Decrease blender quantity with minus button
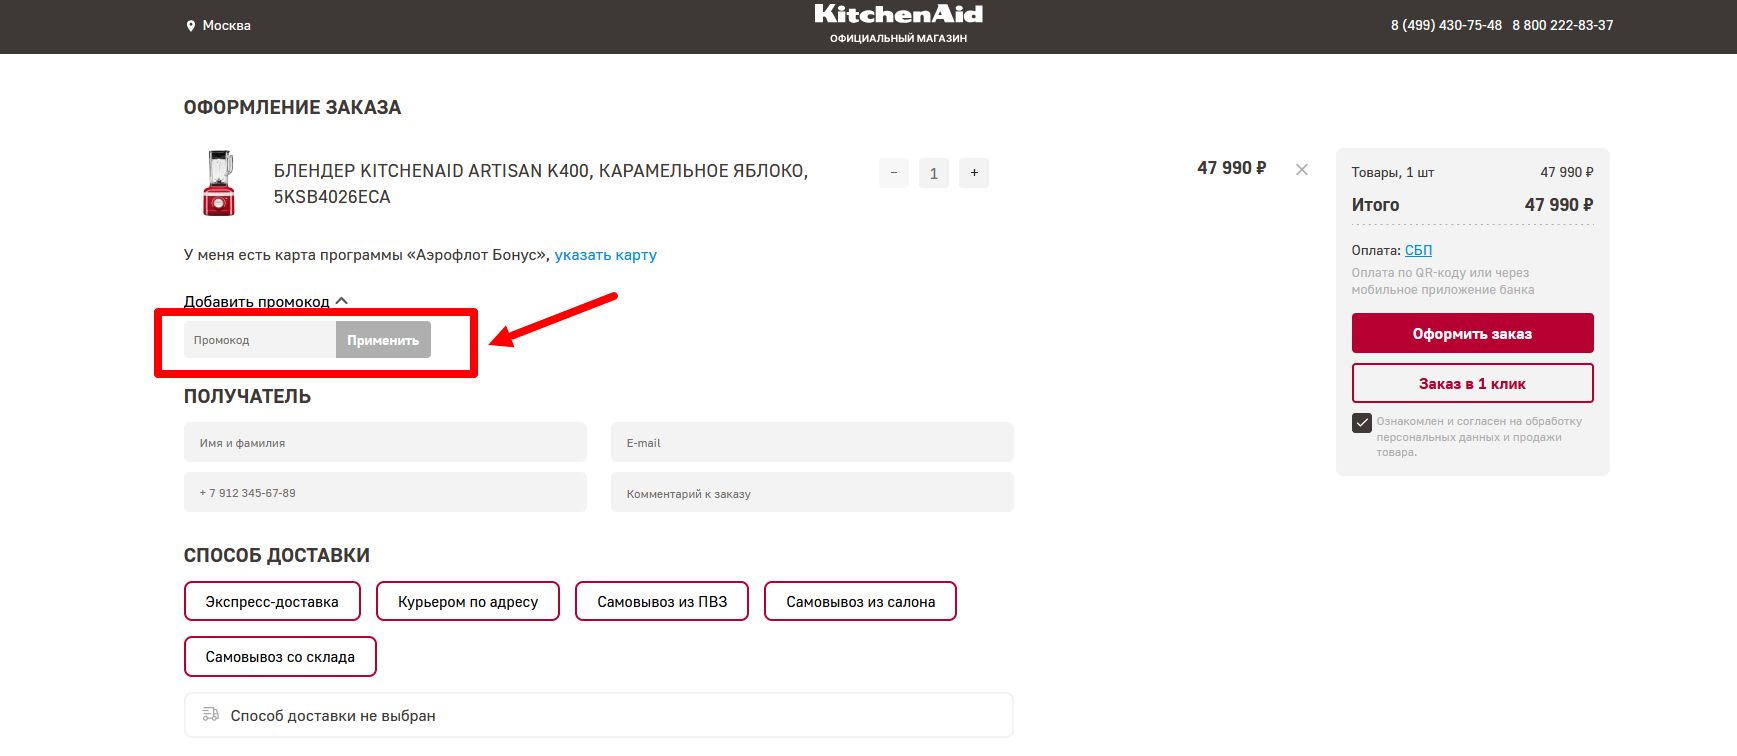The image size is (1737, 756). [894, 173]
